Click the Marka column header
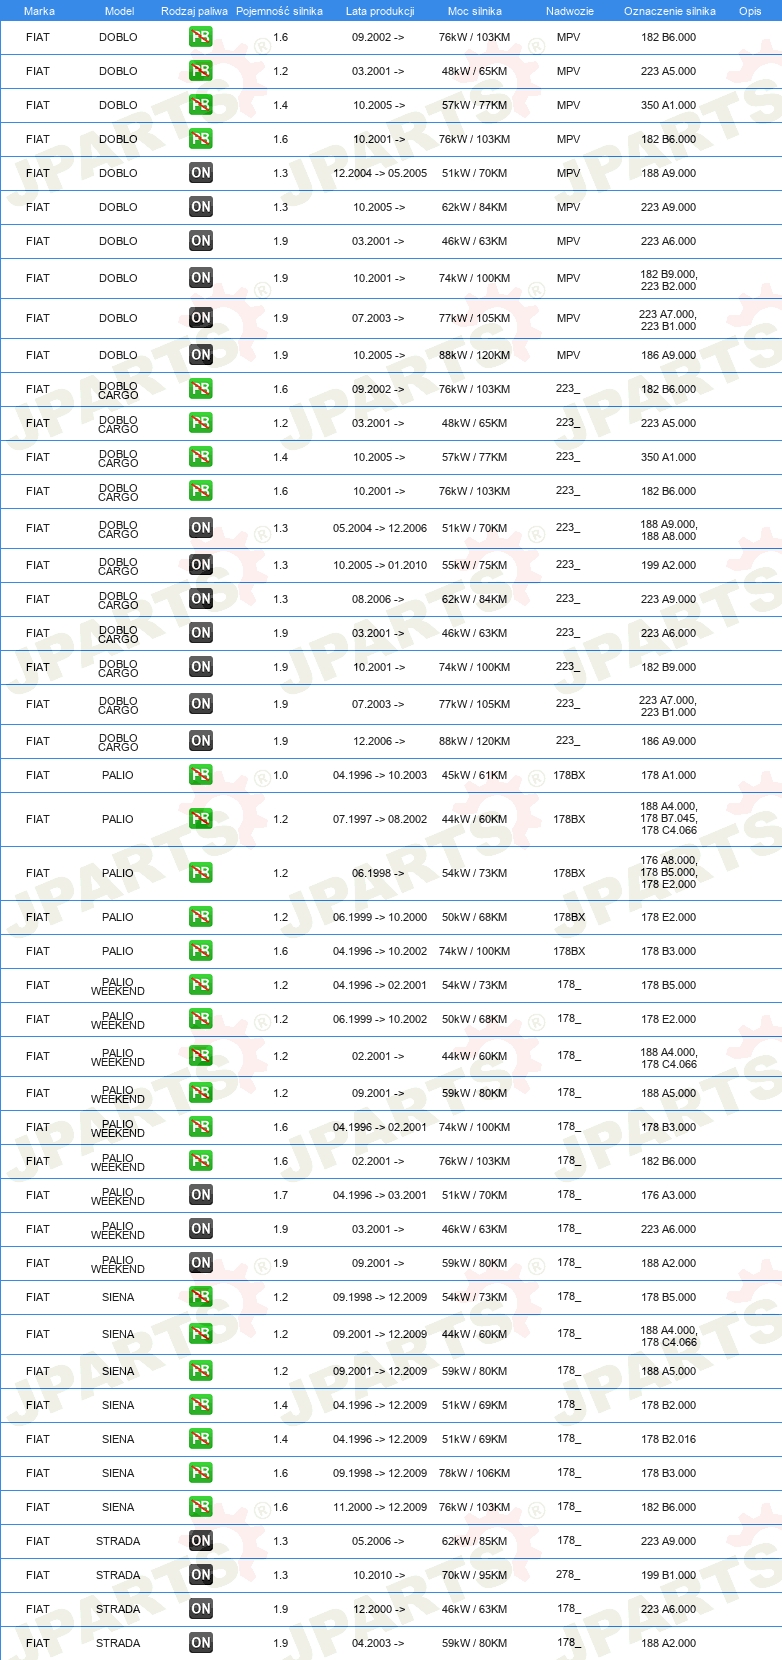 click(39, 11)
